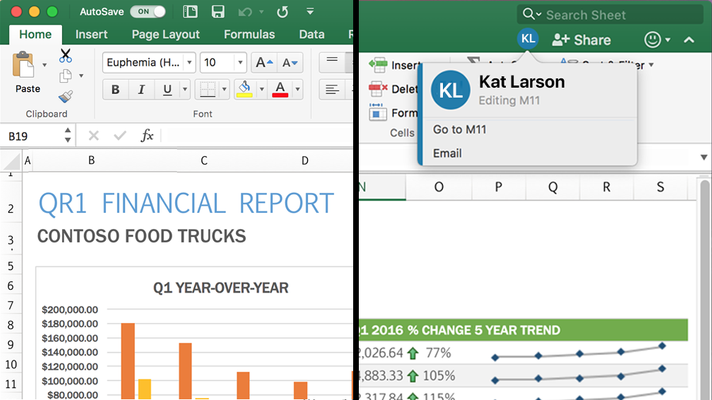Open the borders options dropdown arrow

coord(224,89)
